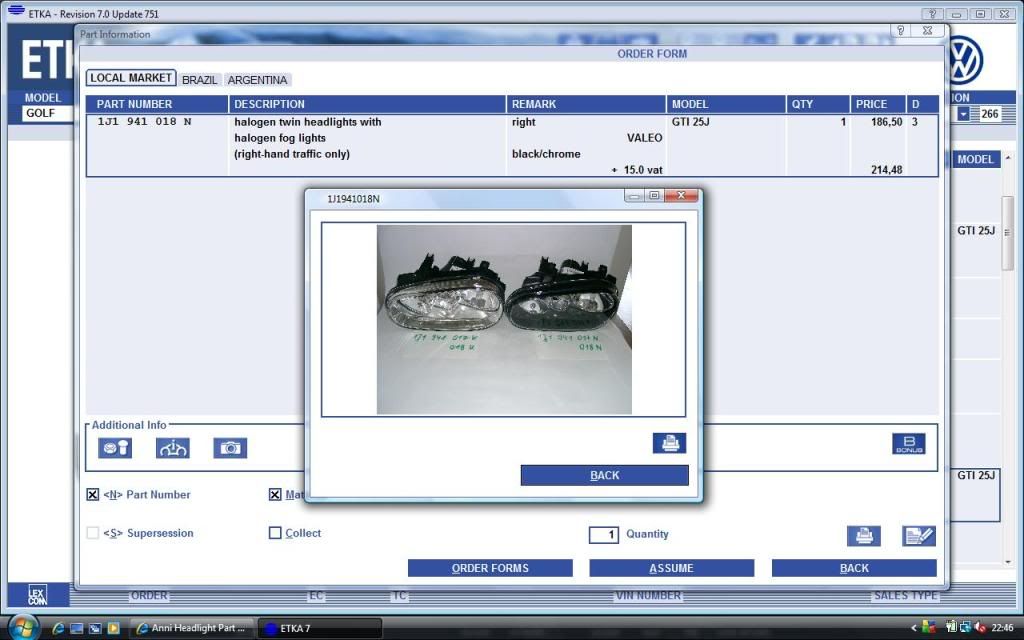
Task: Open the edit note pencil icon
Action: (918, 536)
